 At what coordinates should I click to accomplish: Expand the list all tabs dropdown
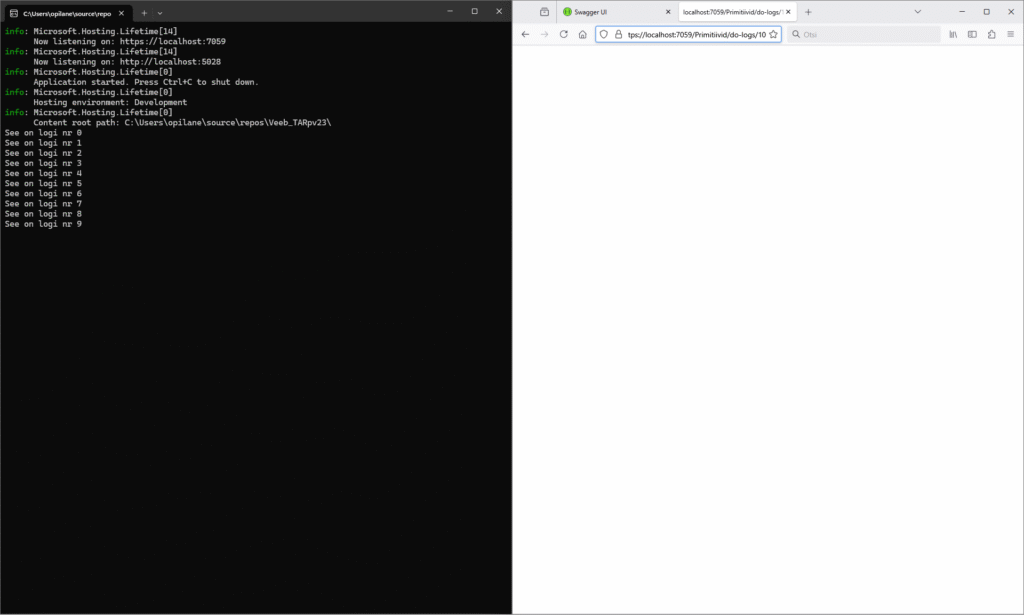tap(918, 11)
